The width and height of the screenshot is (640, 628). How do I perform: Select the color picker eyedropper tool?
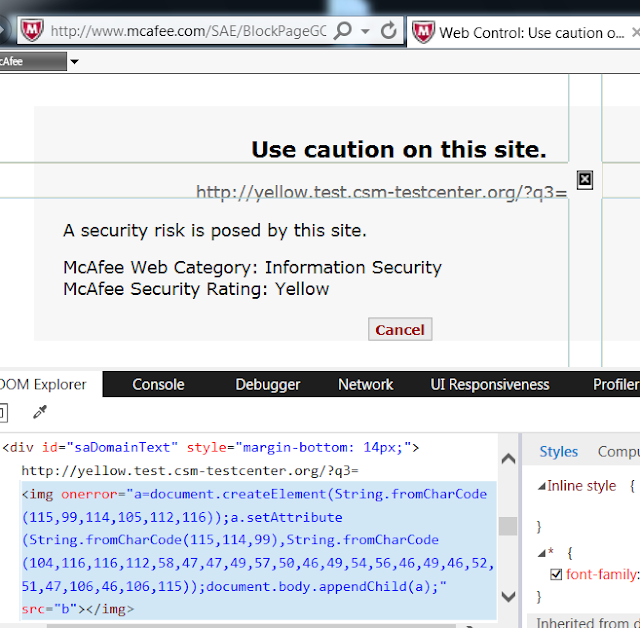click(40, 412)
